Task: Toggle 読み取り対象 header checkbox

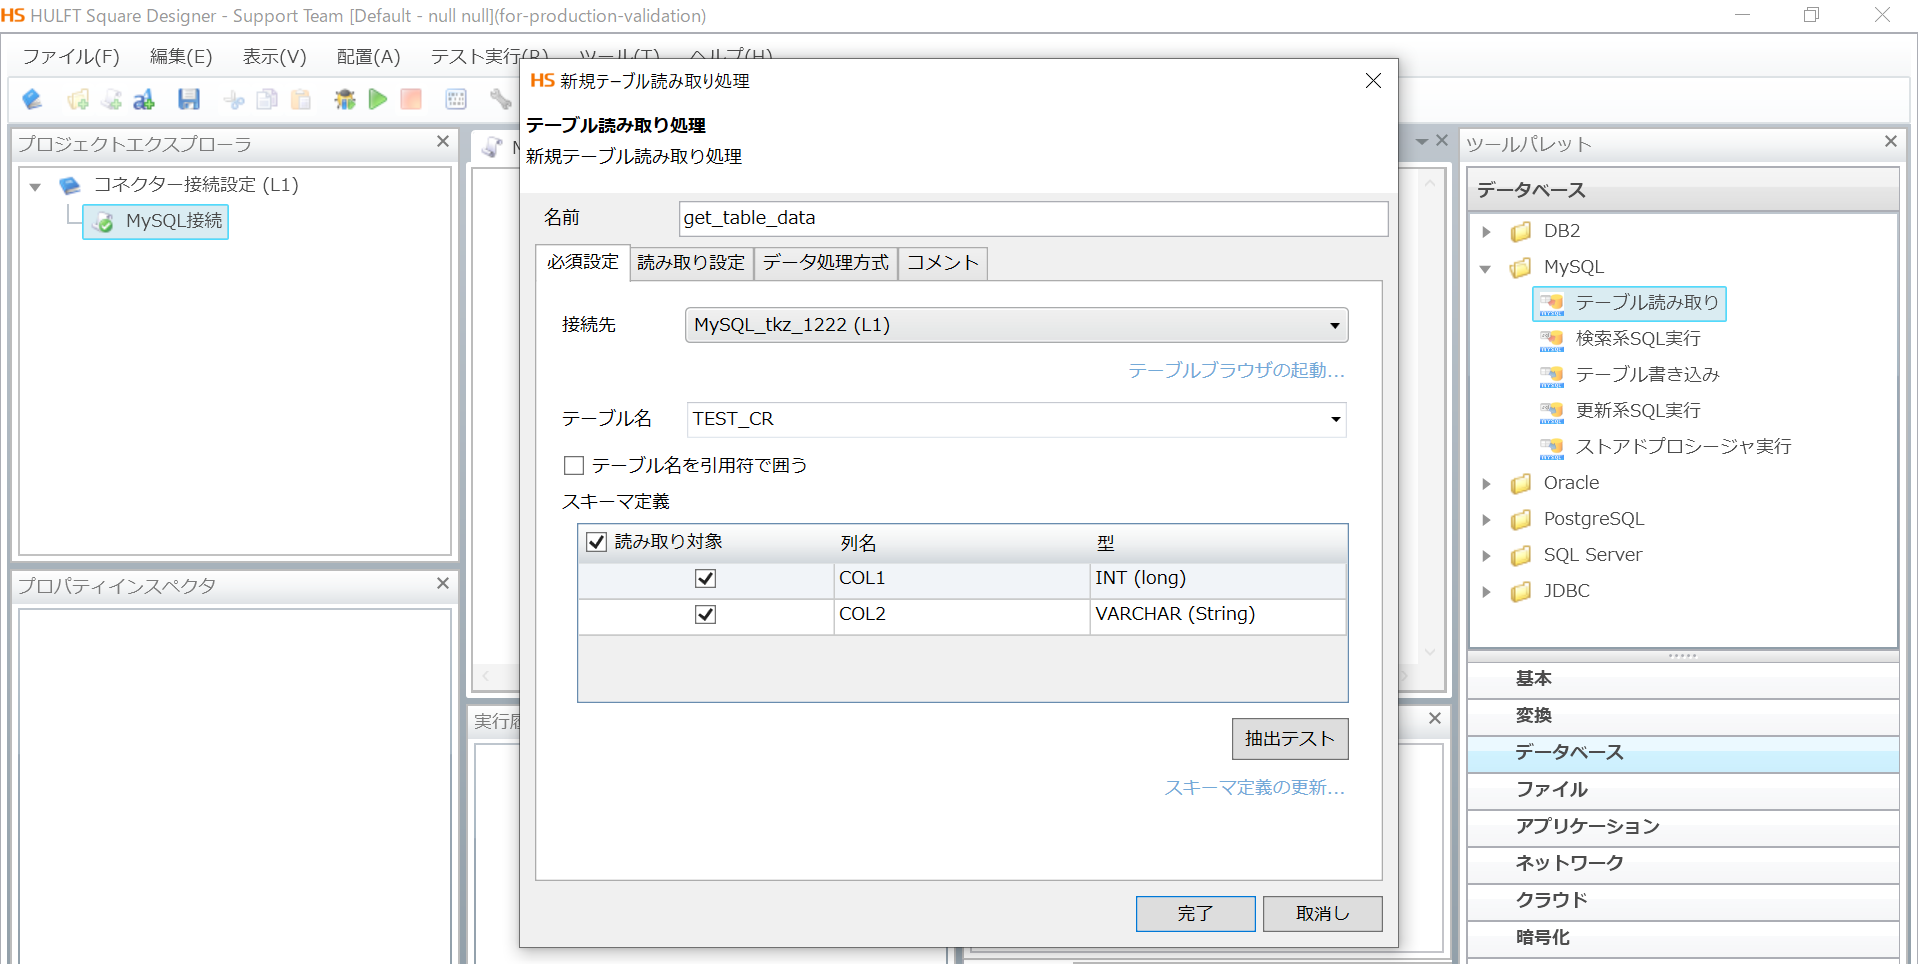Action: (x=597, y=542)
